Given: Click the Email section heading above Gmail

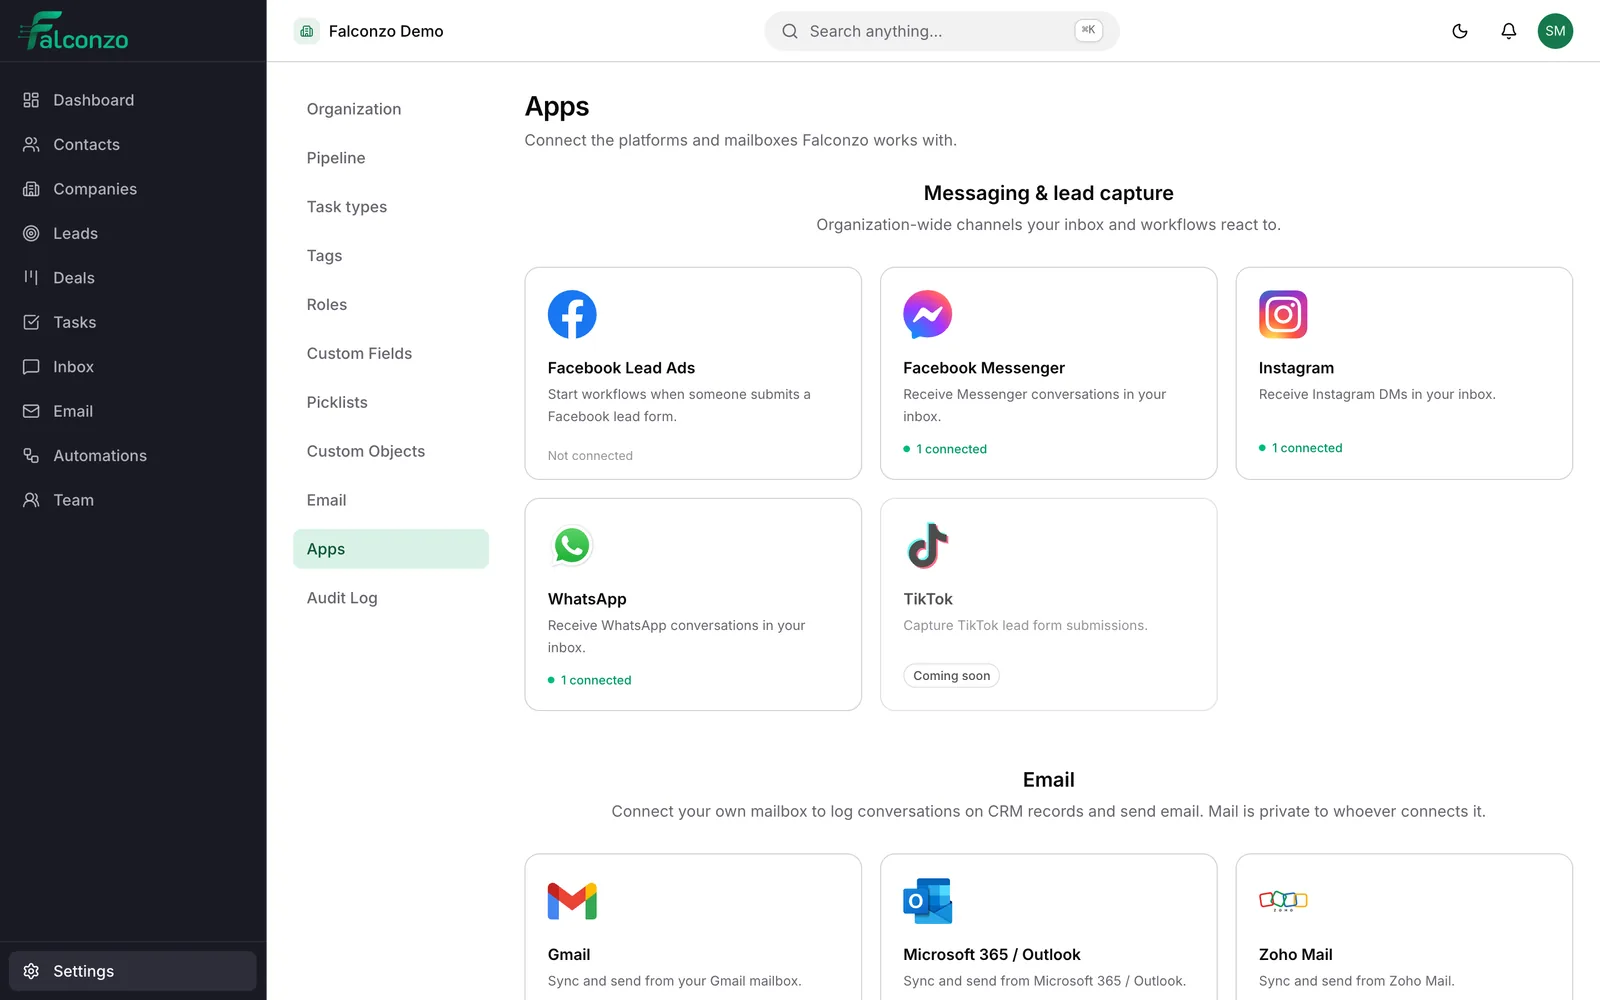Looking at the screenshot, I should pos(1048,780).
